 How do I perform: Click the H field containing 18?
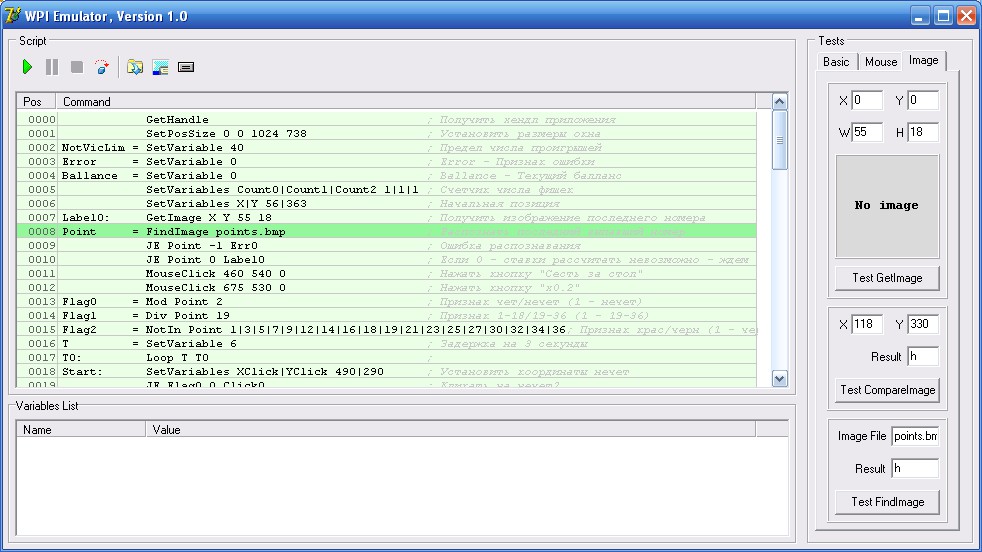click(923, 132)
